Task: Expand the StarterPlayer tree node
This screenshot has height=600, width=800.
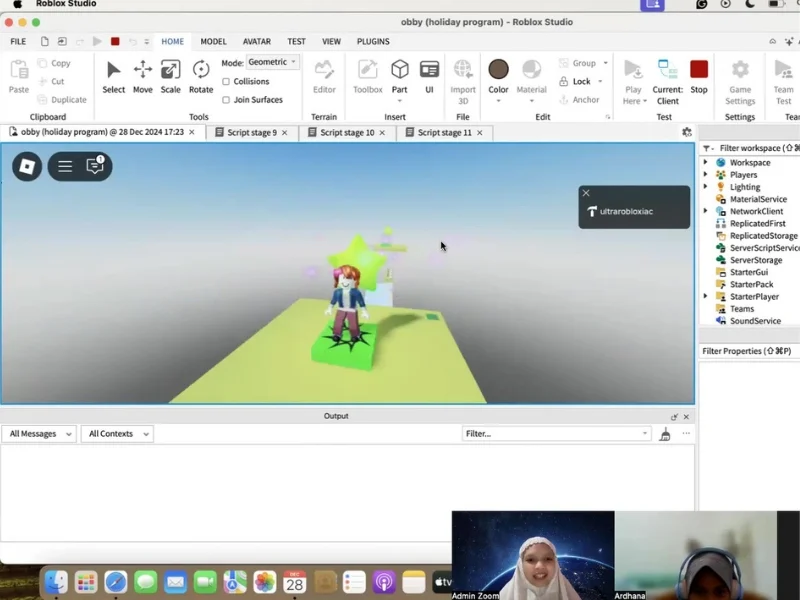Action: [x=706, y=296]
